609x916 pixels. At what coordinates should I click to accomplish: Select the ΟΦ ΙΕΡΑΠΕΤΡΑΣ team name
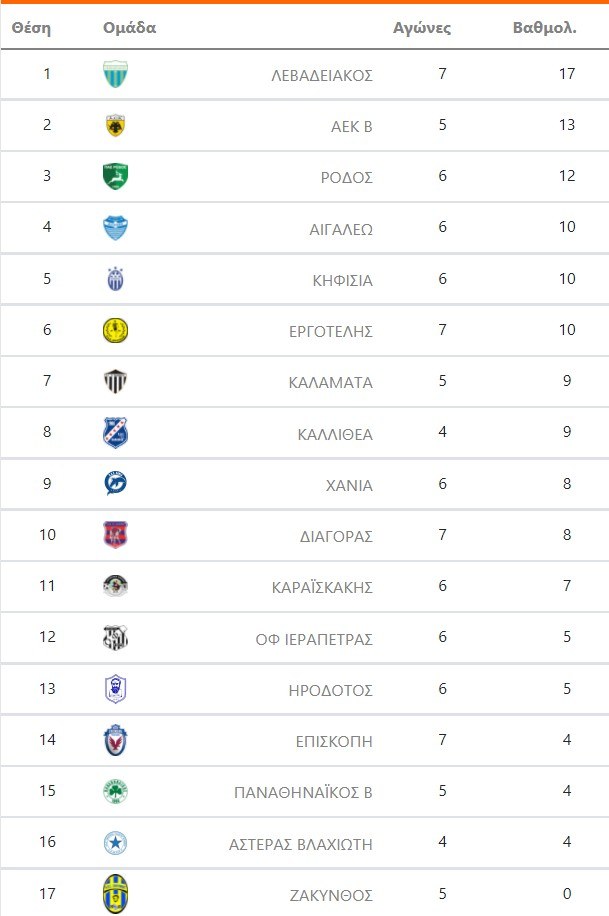click(x=314, y=640)
